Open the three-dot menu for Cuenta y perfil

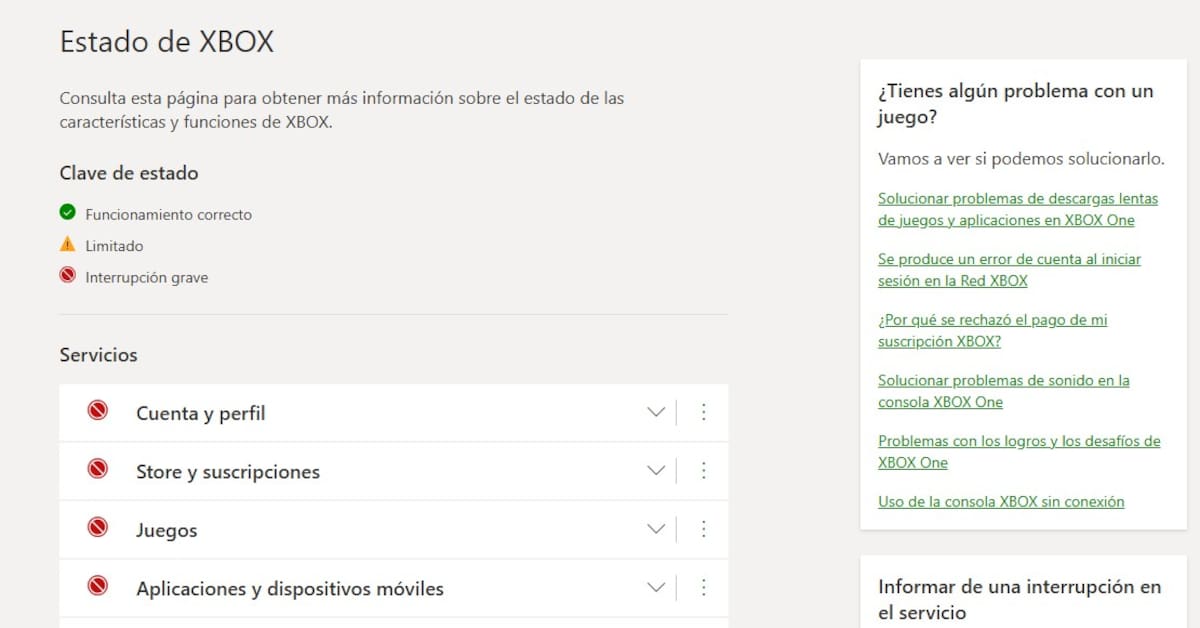tap(703, 412)
